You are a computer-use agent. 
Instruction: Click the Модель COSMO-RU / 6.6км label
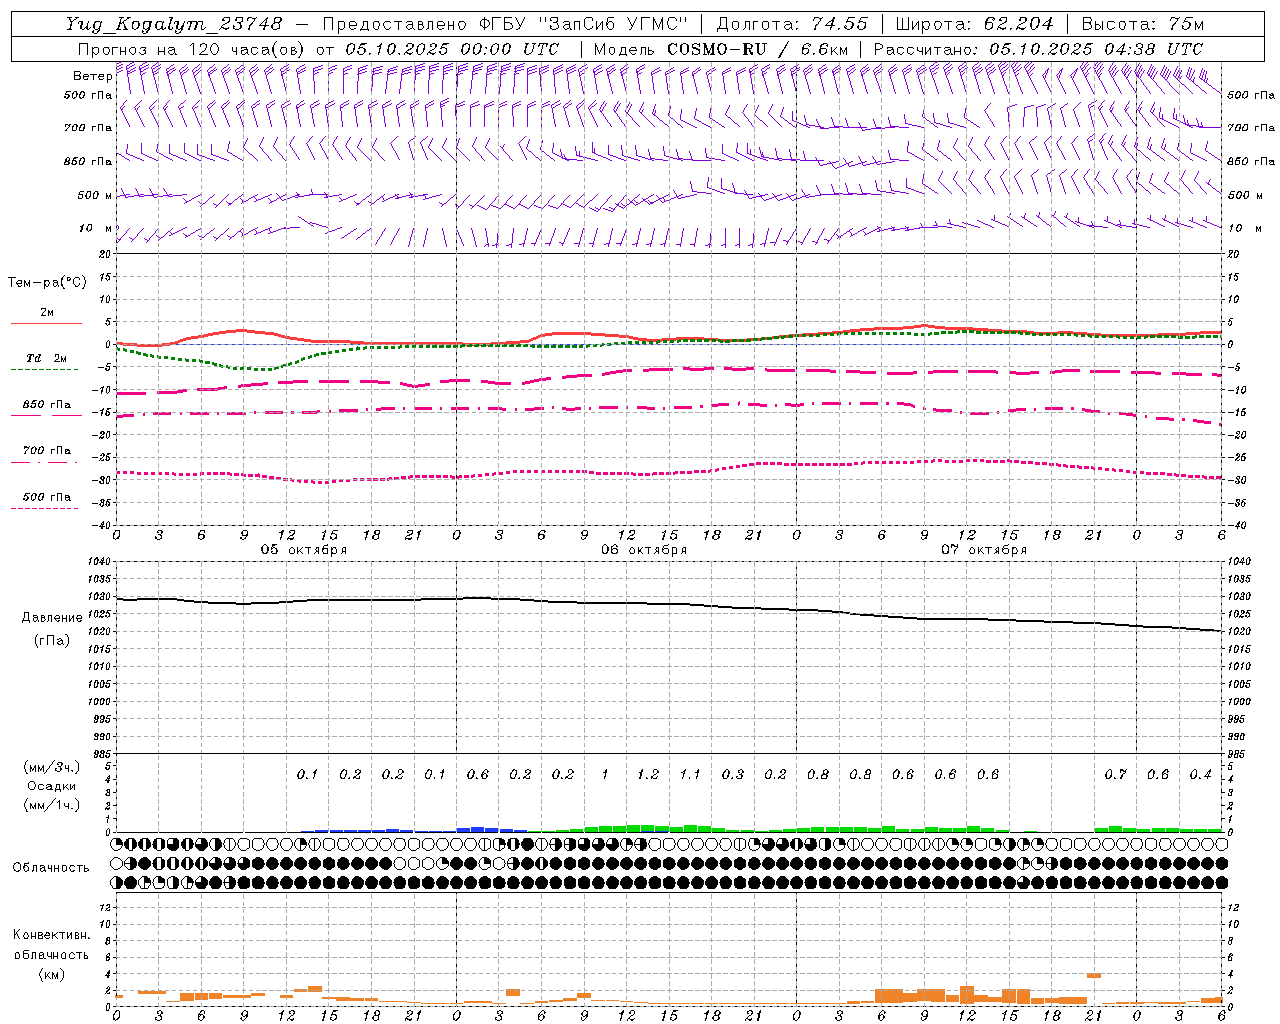(721, 49)
